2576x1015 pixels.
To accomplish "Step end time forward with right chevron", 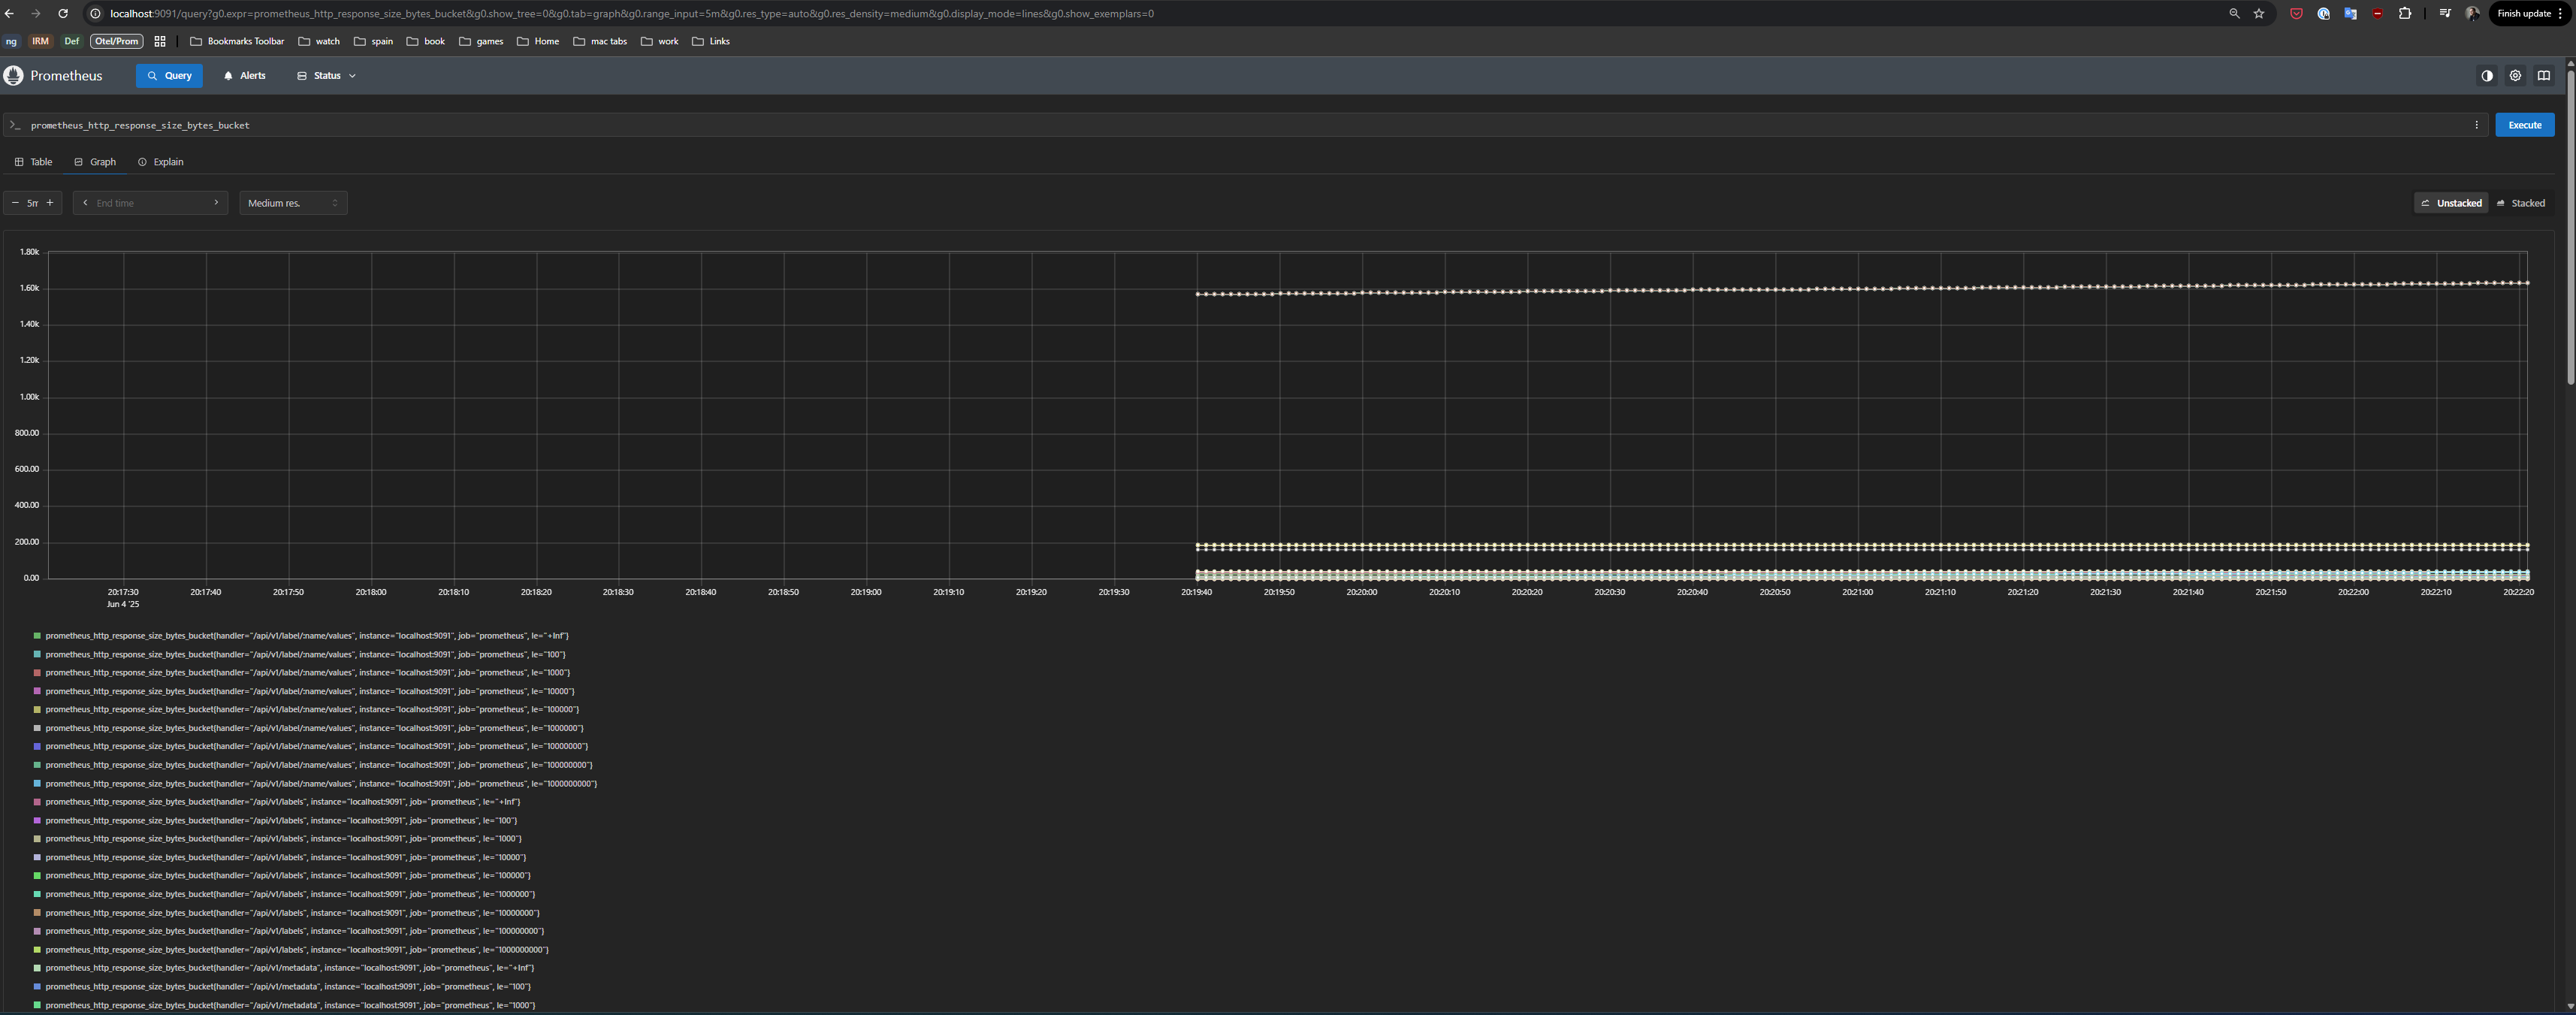I will [216, 203].
